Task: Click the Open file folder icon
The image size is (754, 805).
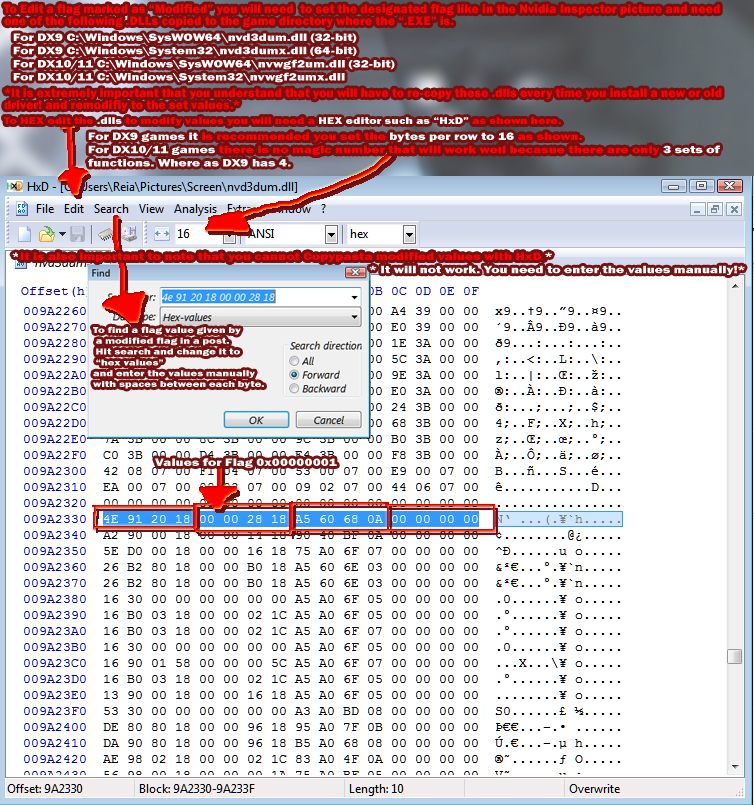Action: click(46, 234)
